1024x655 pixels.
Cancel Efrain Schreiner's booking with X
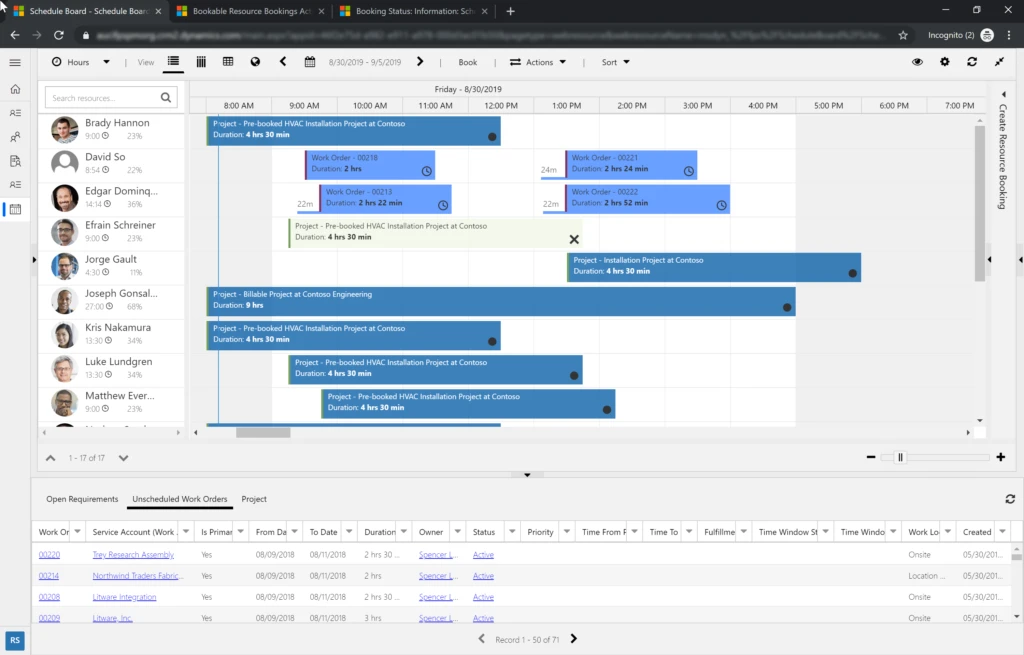click(574, 239)
